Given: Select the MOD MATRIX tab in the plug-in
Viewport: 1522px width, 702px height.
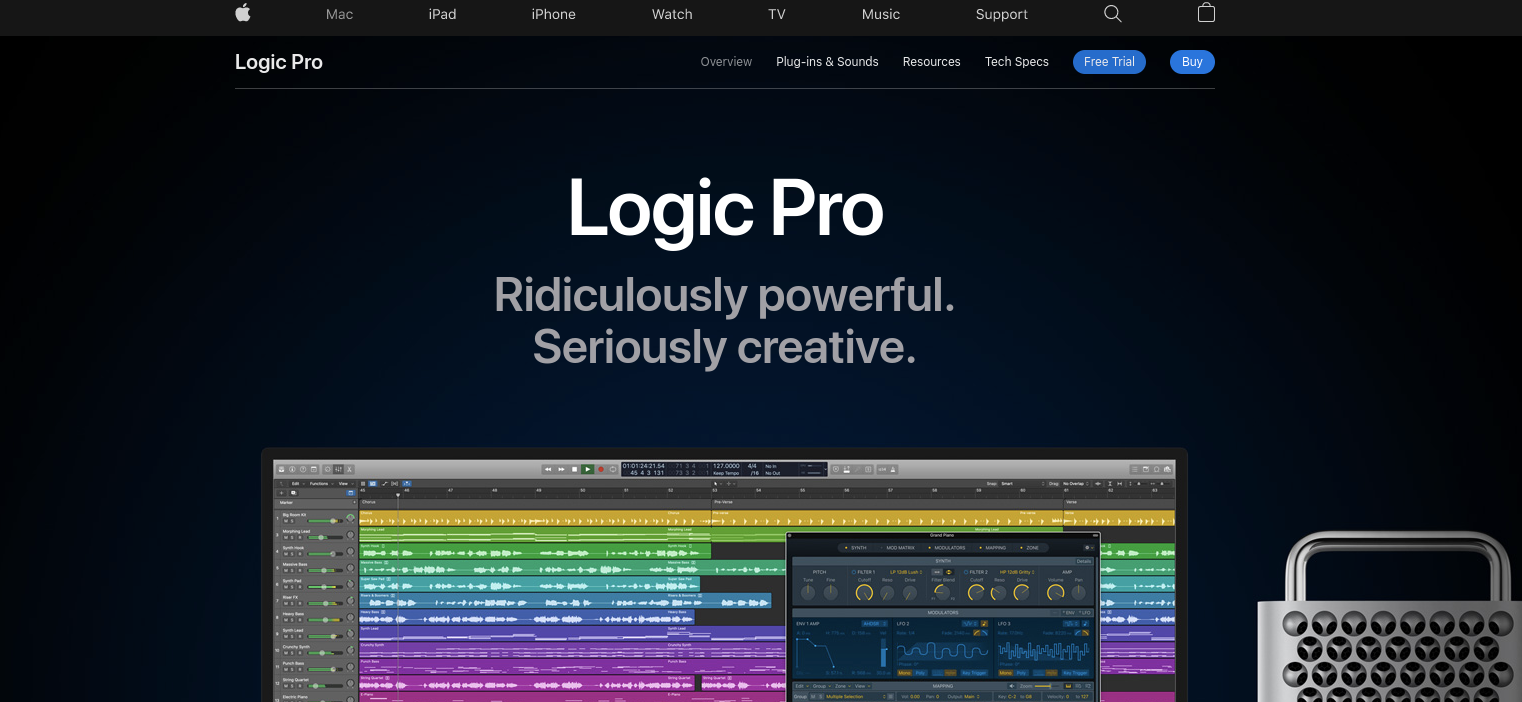Looking at the screenshot, I should 898,548.
